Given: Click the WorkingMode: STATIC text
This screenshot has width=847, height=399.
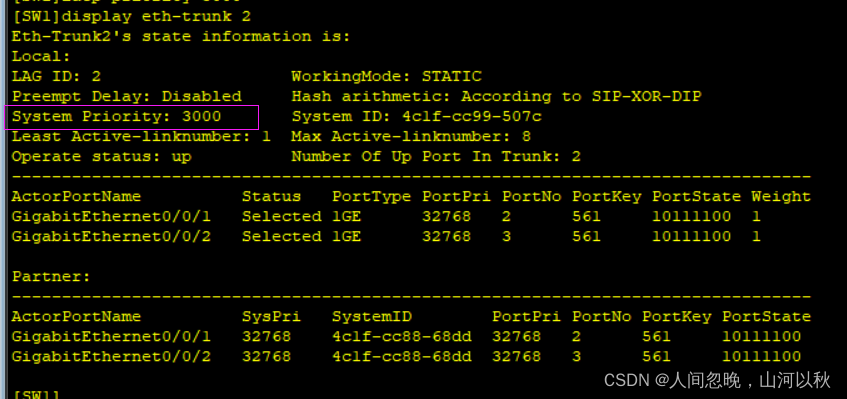Looking at the screenshot, I should [386, 77].
